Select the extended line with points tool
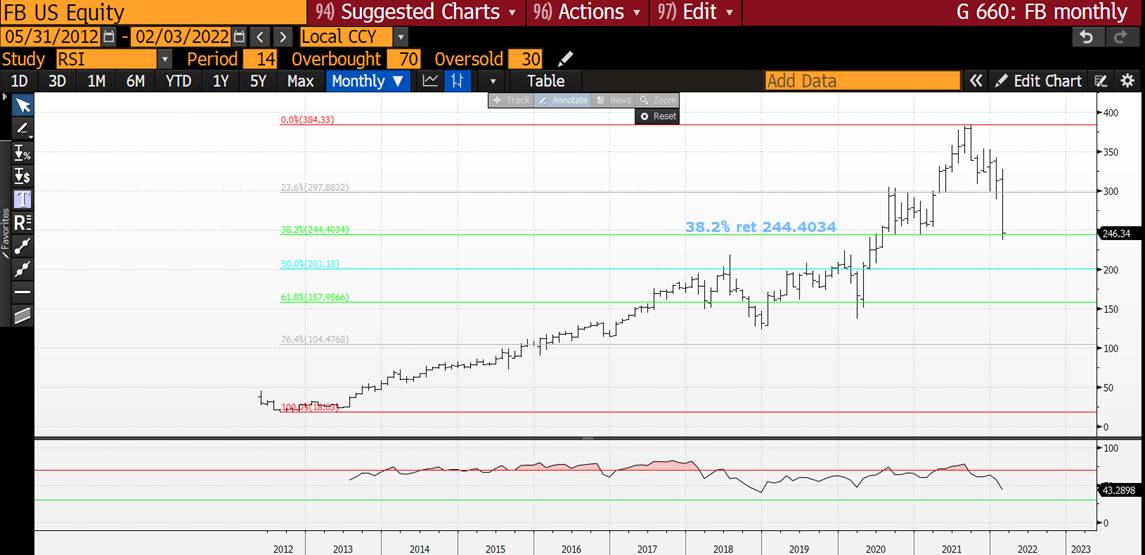1145x555 pixels. 23,269
